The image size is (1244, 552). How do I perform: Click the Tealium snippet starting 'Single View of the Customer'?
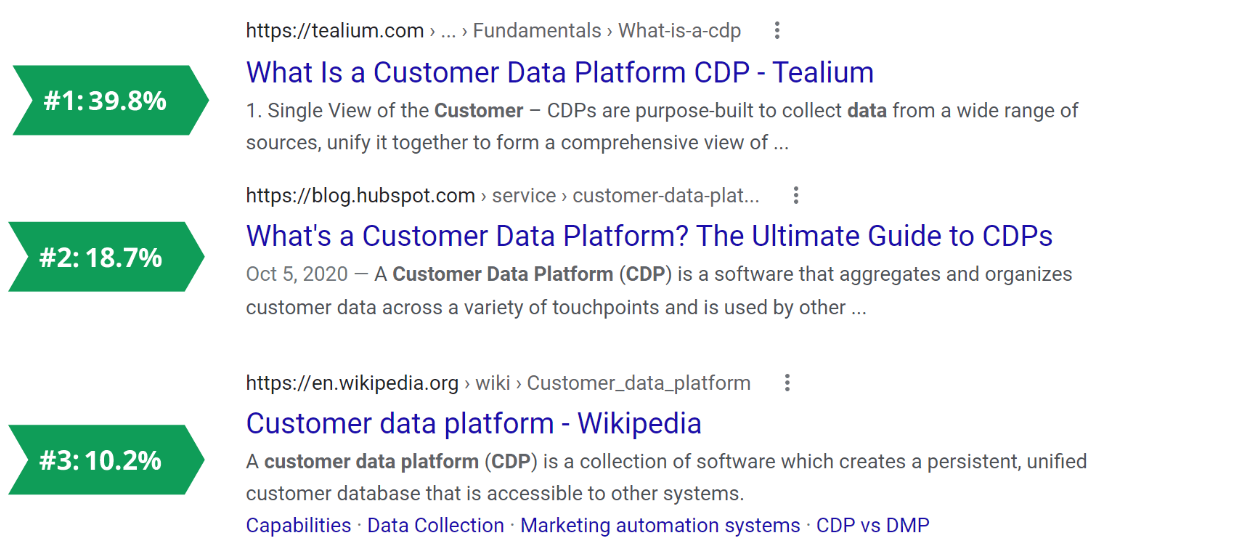point(662,126)
